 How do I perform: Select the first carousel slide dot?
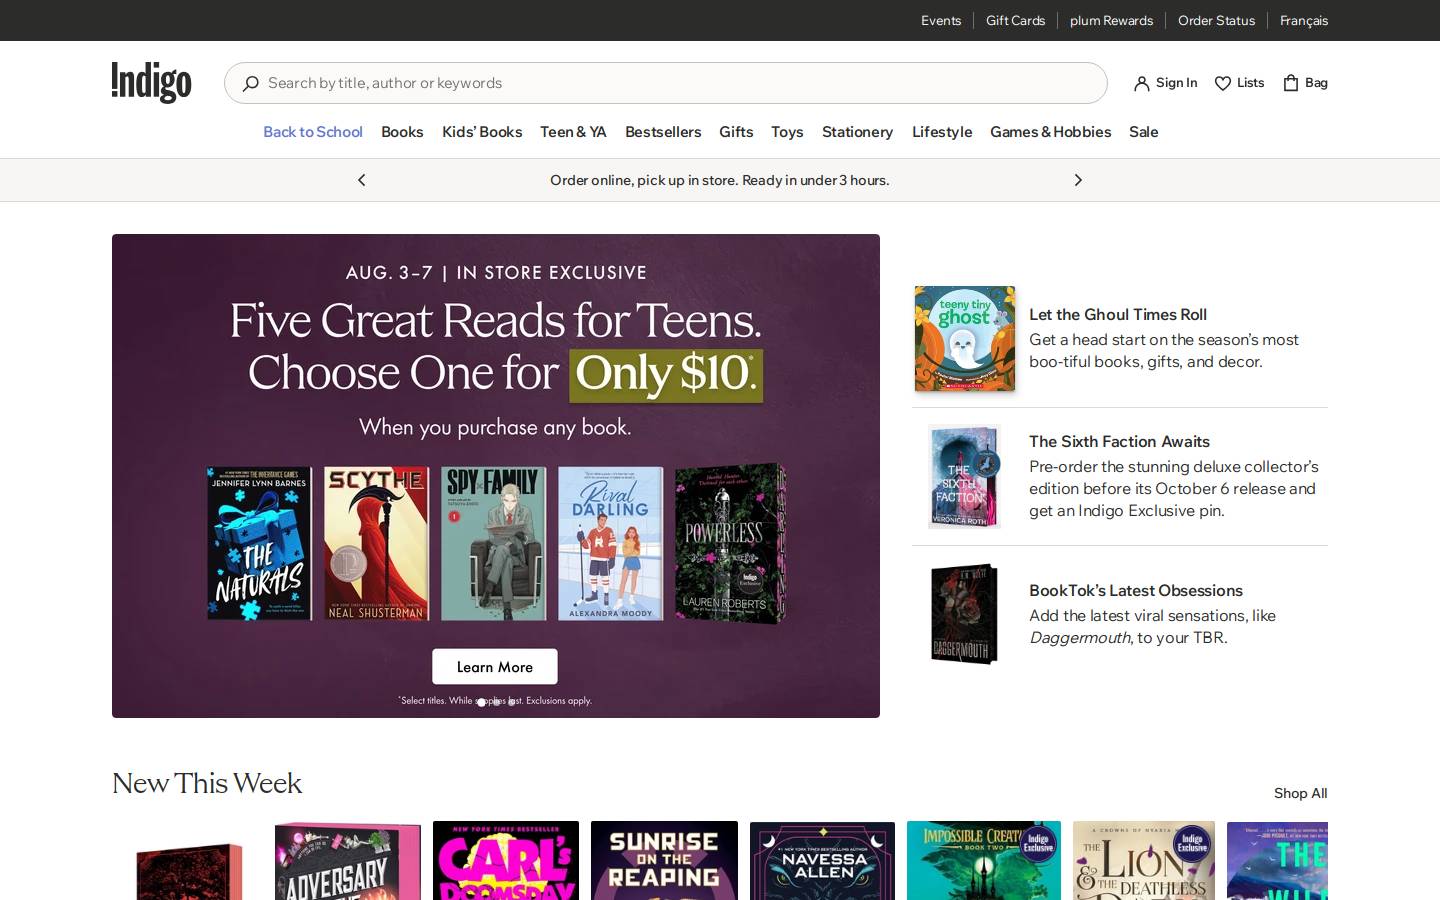point(481,702)
